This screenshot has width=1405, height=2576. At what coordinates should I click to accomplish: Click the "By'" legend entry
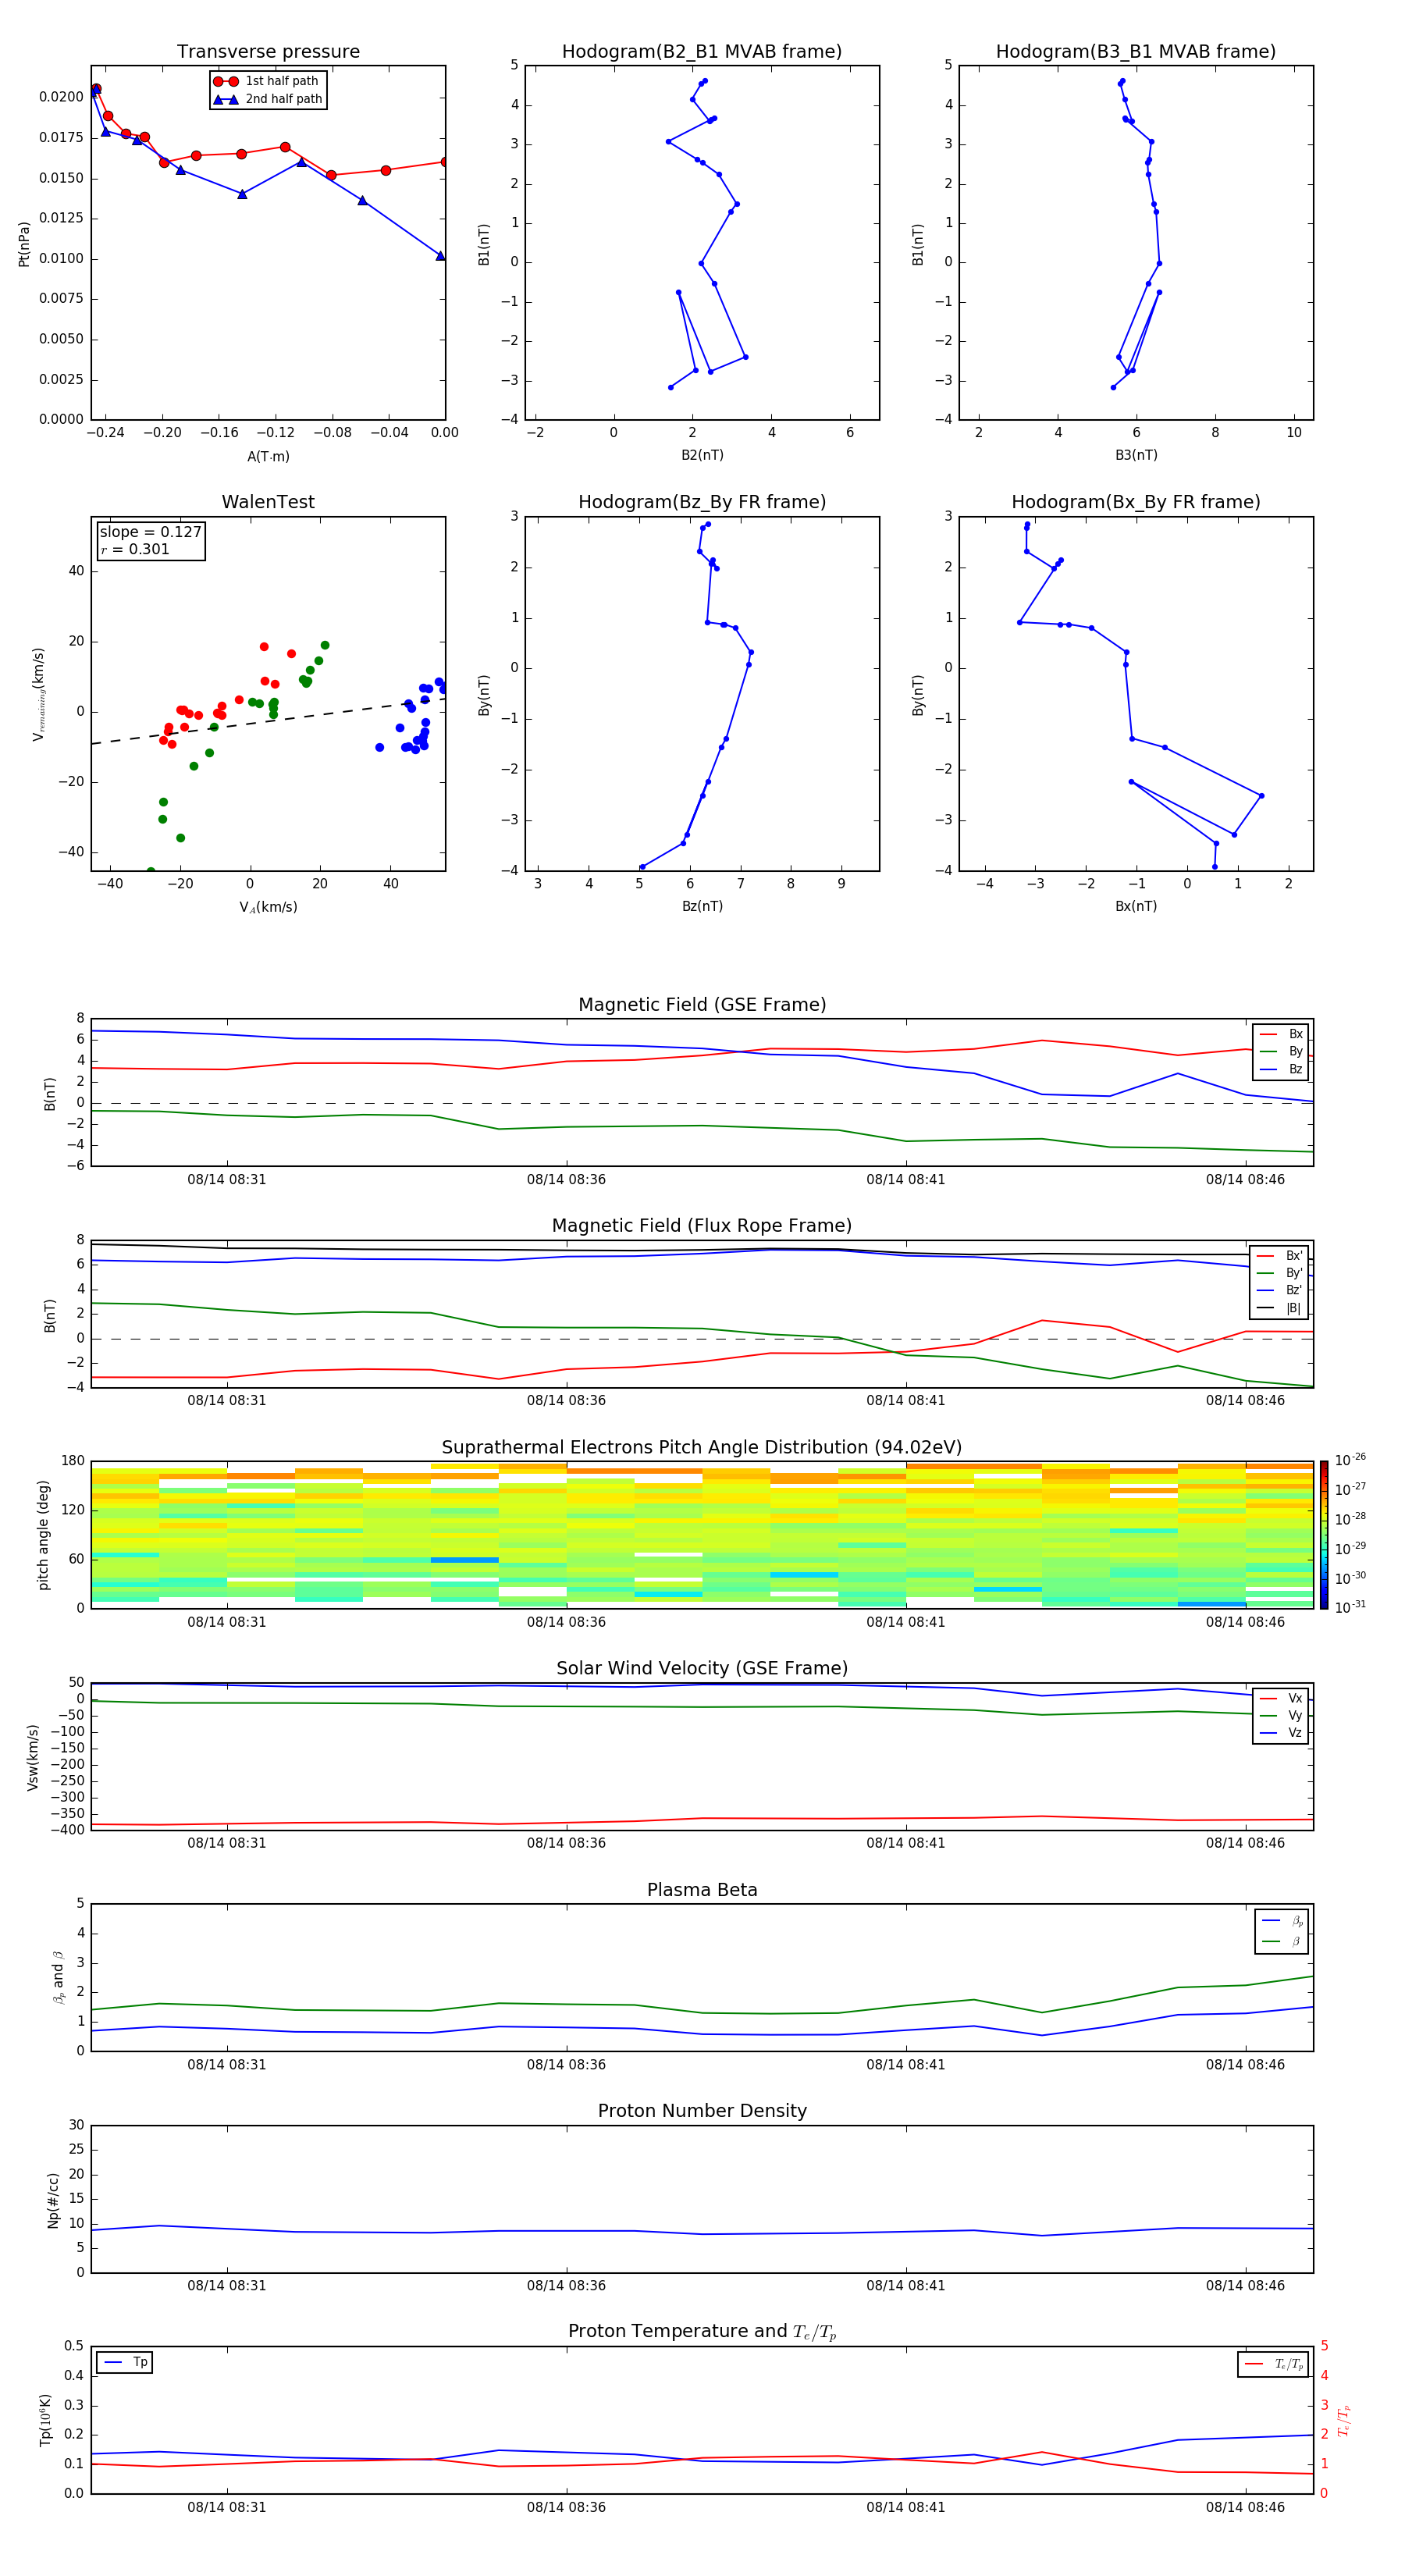click(1280, 1273)
